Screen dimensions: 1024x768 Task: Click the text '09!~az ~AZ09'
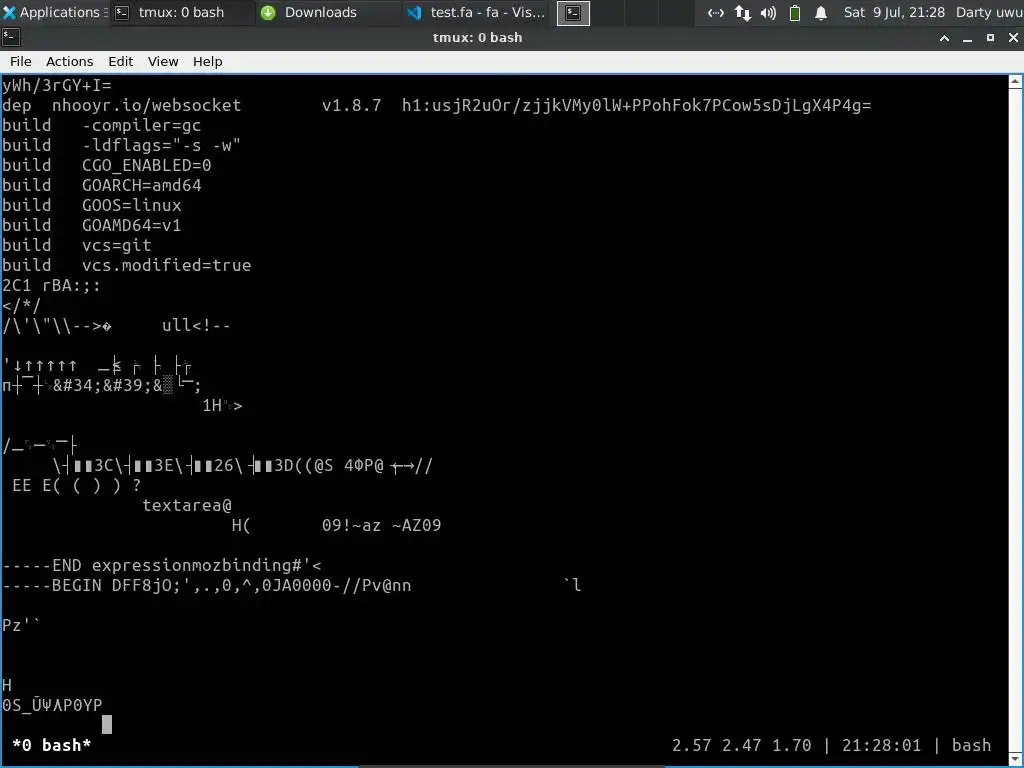381,526
